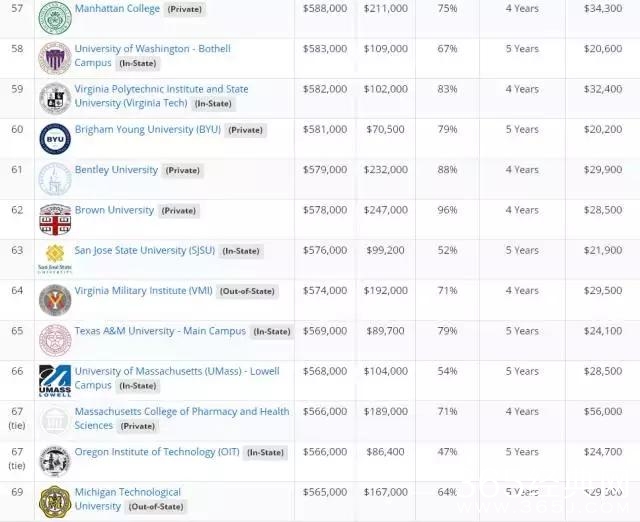640x522 pixels.
Task: Click the Virginia Military Institute logo
Action: (54, 300)
